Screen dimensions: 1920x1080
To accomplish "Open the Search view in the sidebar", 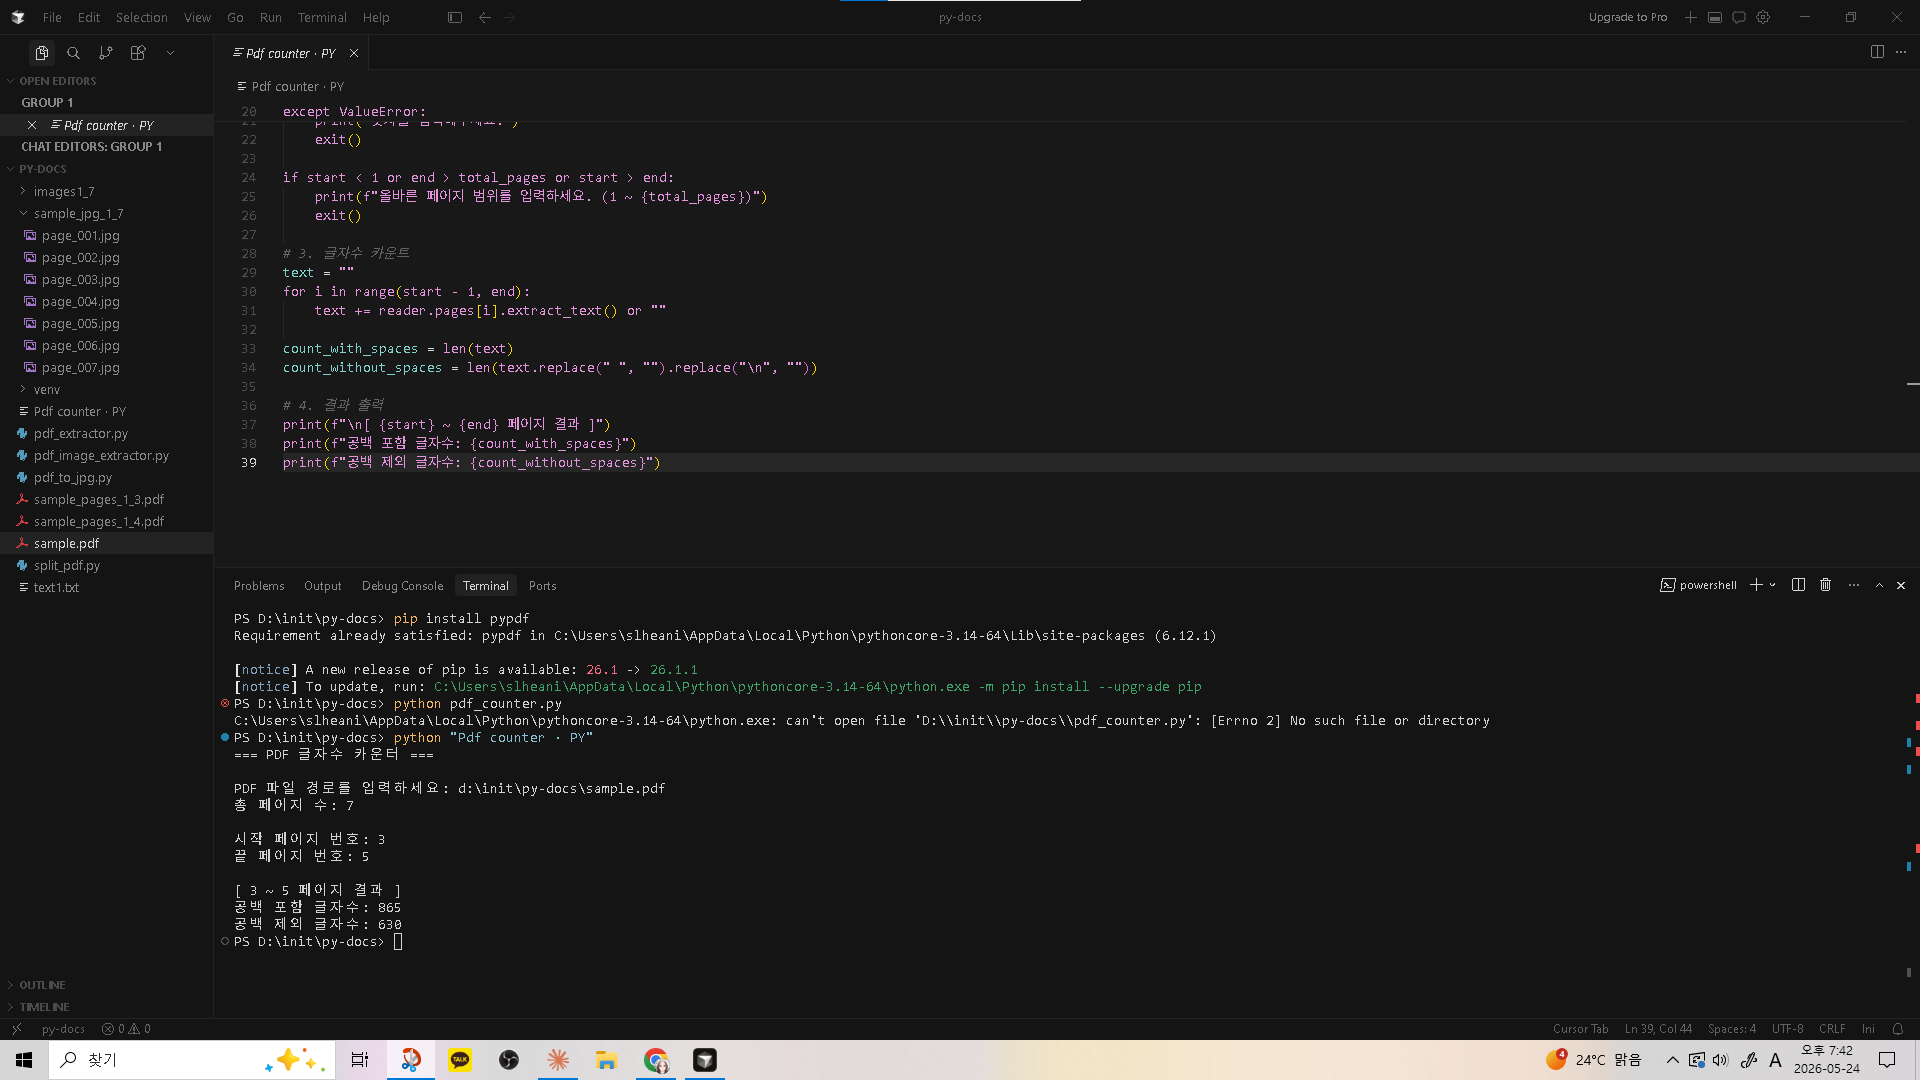I will (73, 53).
